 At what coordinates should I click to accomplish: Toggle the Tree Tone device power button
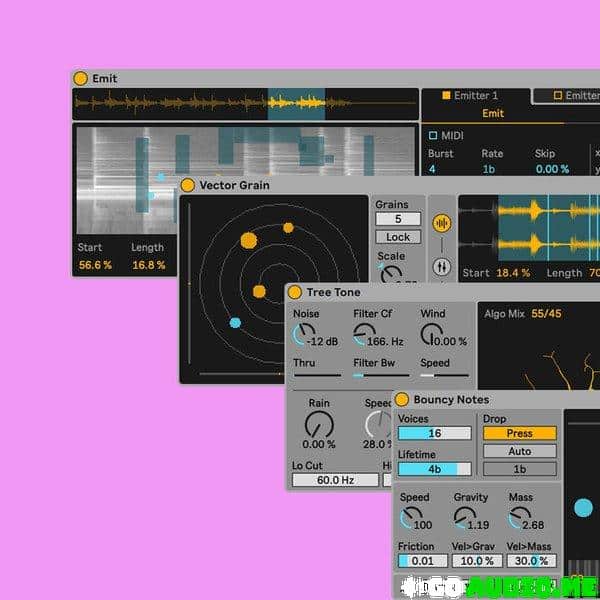pos(295,292)
